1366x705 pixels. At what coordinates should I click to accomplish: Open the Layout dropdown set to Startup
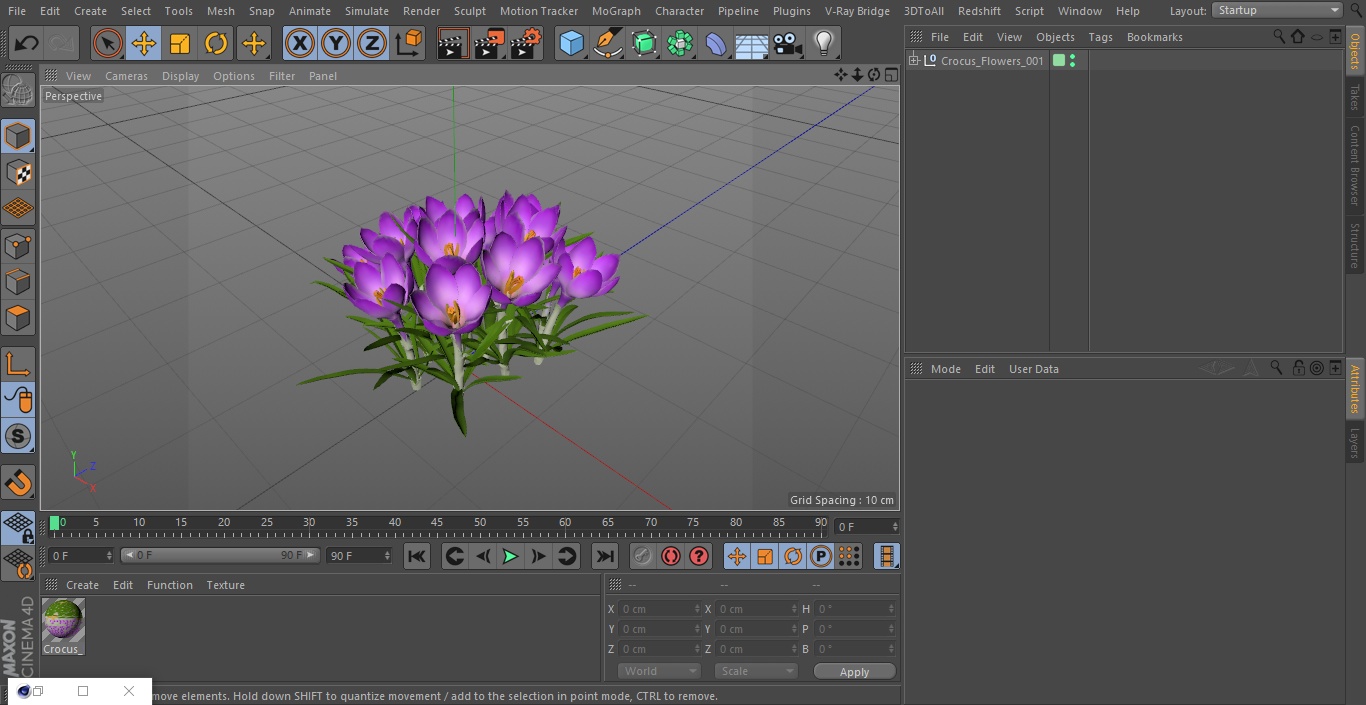pos(1277,10)
